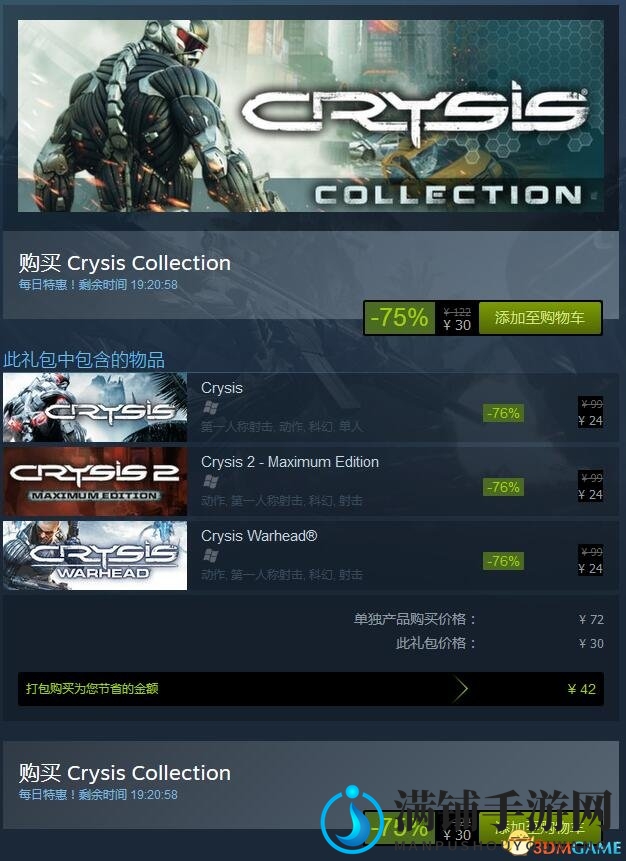
Task: Open the Crysis title link
Action: coord(222,388)
